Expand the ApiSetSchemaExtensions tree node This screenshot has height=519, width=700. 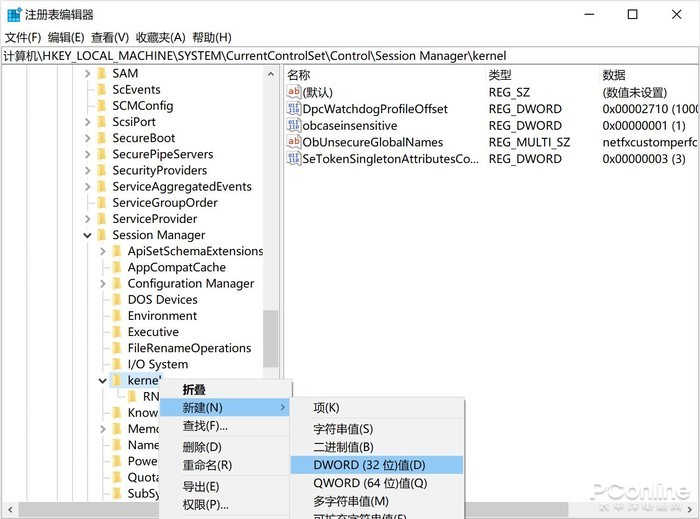coord(103,251)
